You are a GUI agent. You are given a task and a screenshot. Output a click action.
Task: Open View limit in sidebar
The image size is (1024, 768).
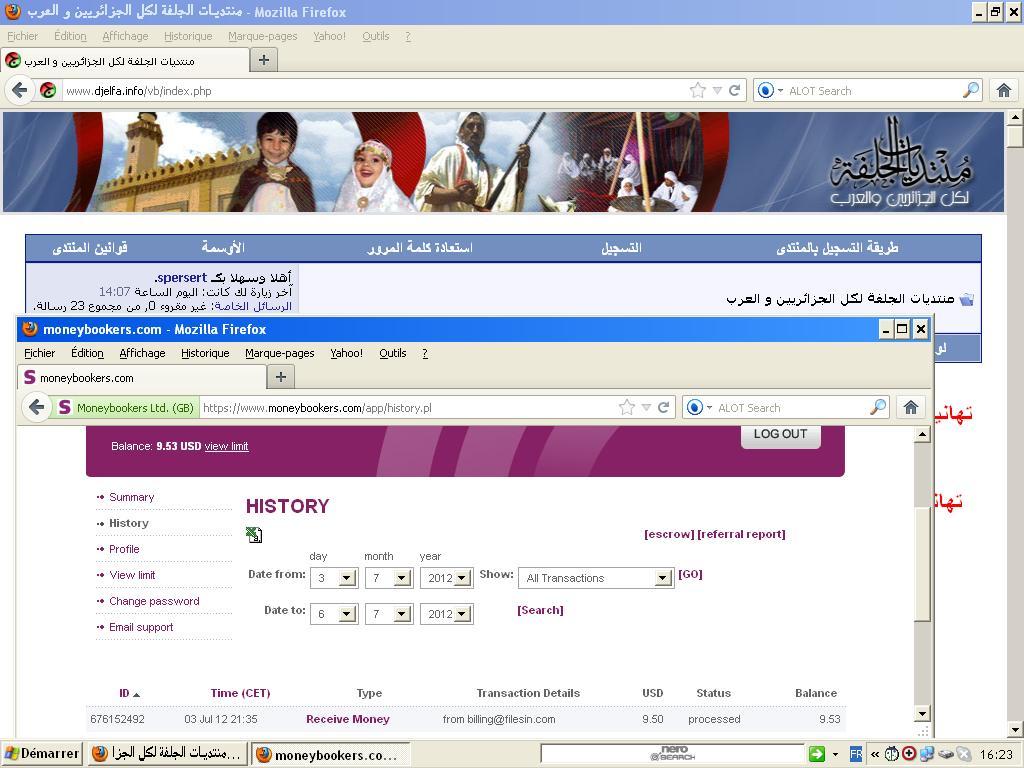pyautogui.click(x=132, y=575)
